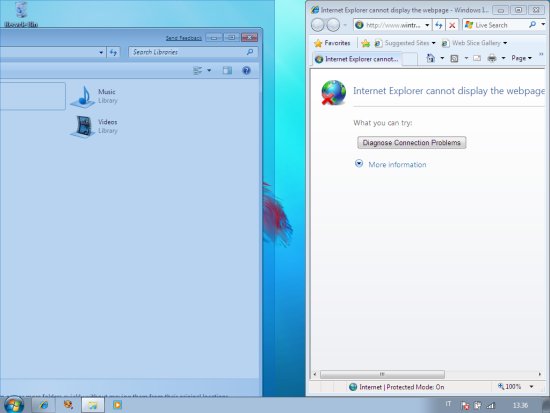Click the Paint palette taskbar icon
This screenshot has height=413, width=550.
(68, 405)
